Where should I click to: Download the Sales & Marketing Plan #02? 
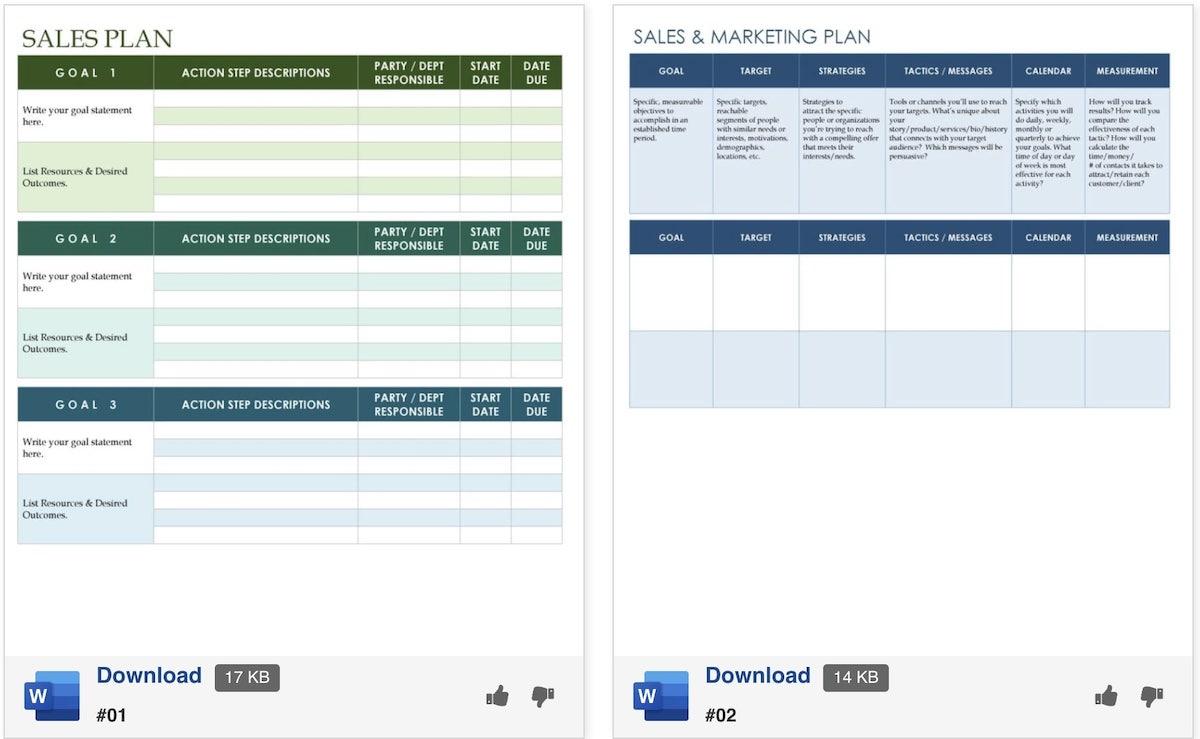point(757,676)
